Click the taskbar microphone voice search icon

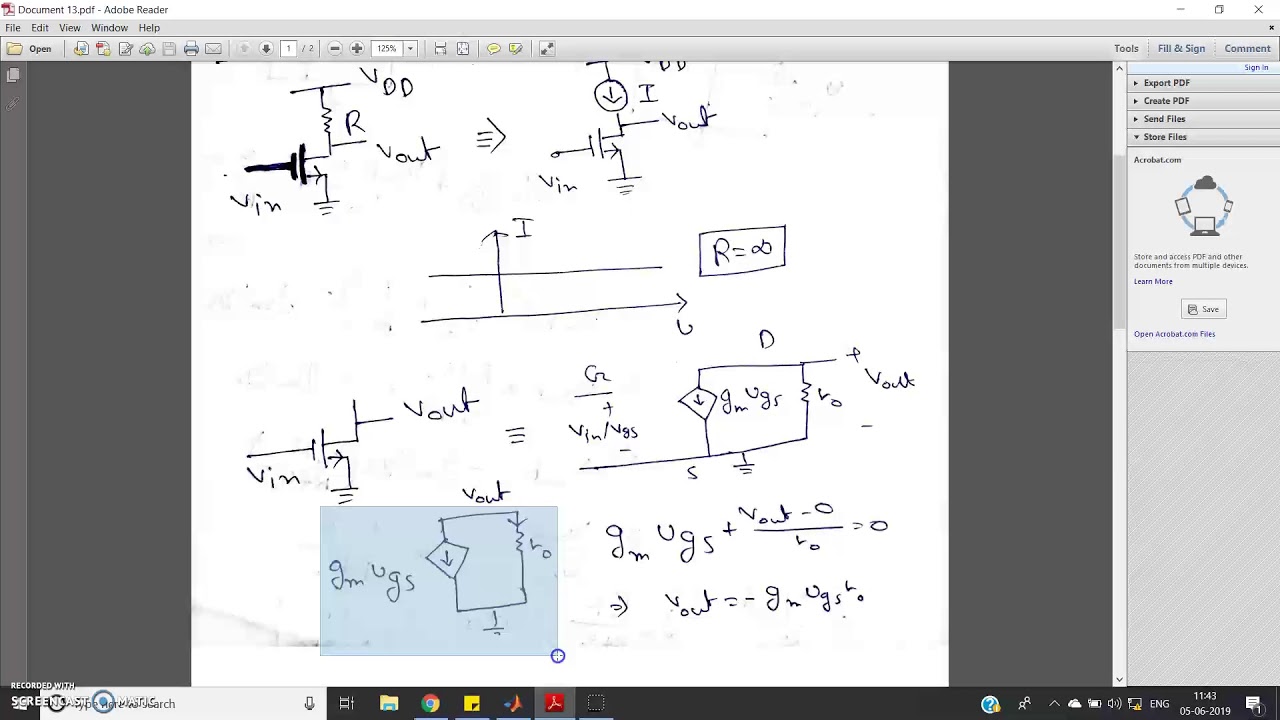(310, 704)
